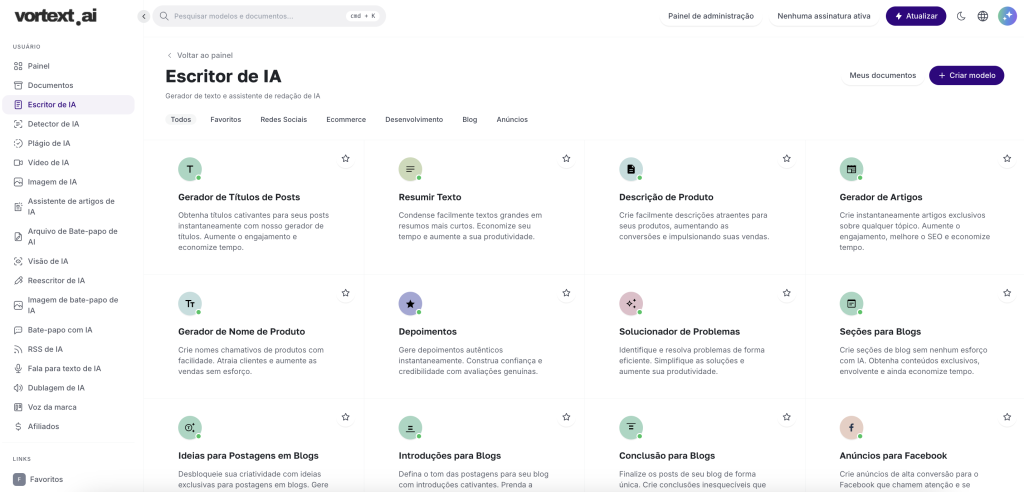Open user profile avatar menu
This screenshot has width=1024, height=492.
[1007, 16]
